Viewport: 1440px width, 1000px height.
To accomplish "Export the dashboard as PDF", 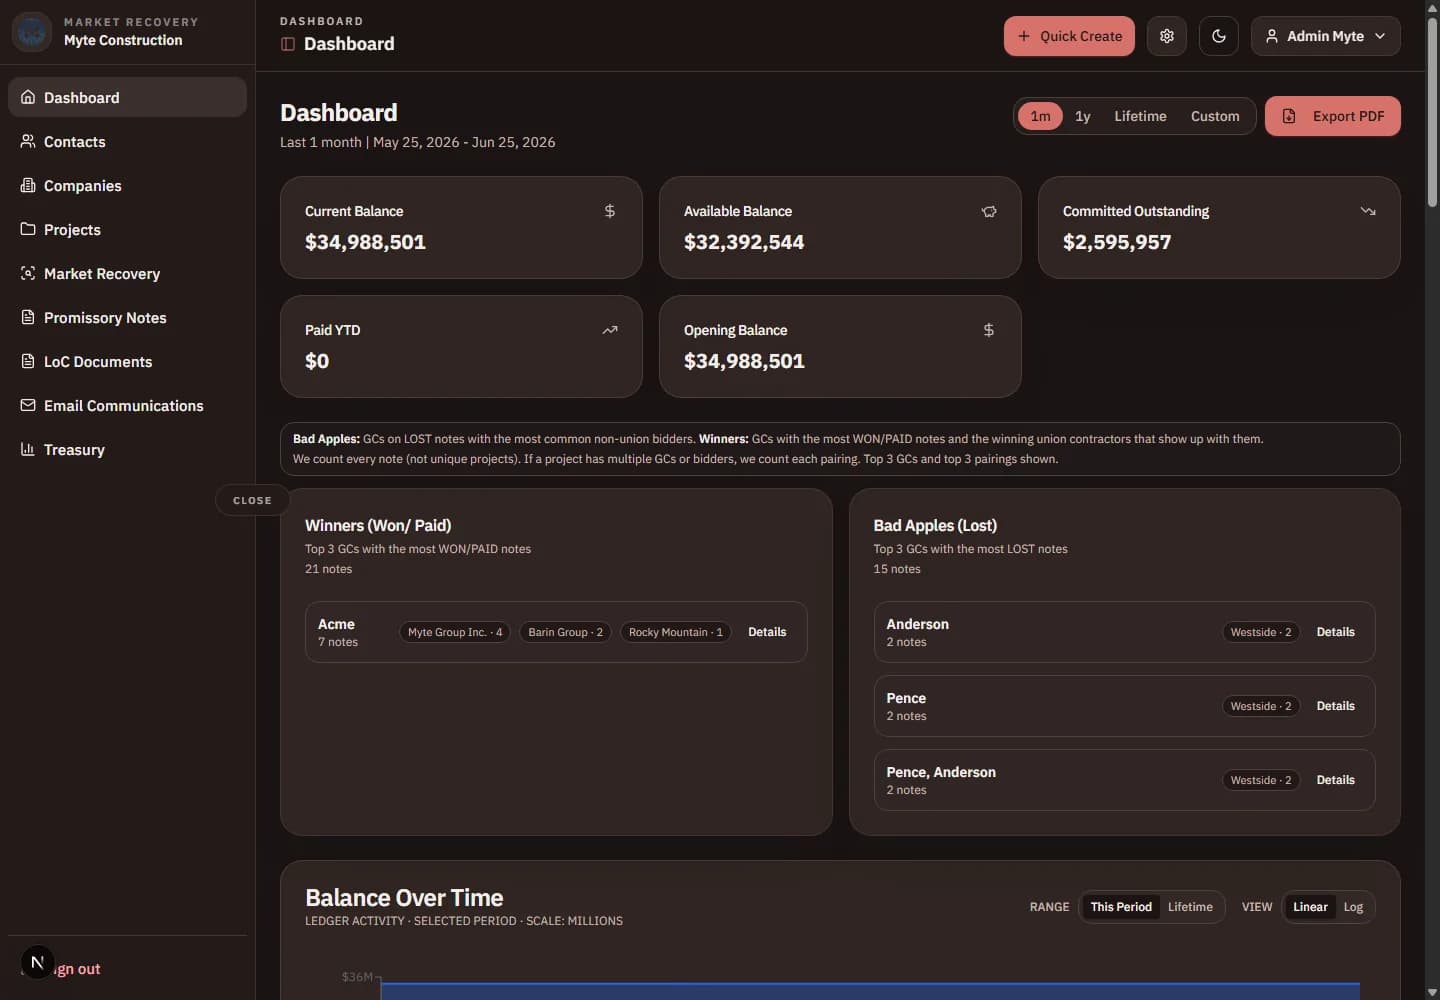I will (x=1332, y=116).
